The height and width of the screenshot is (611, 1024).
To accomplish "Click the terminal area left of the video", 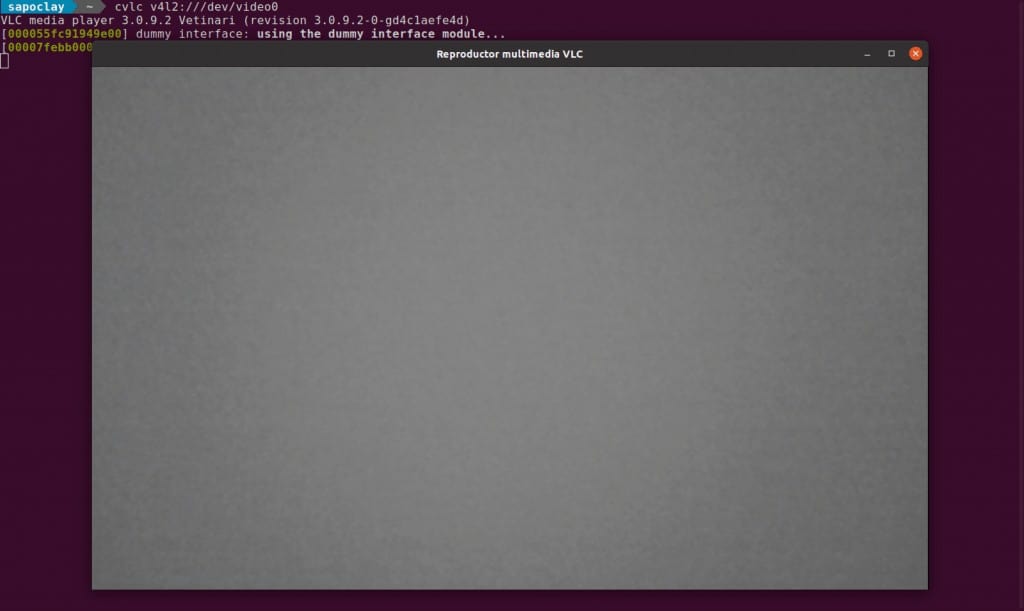I will [x=46, y=326].
